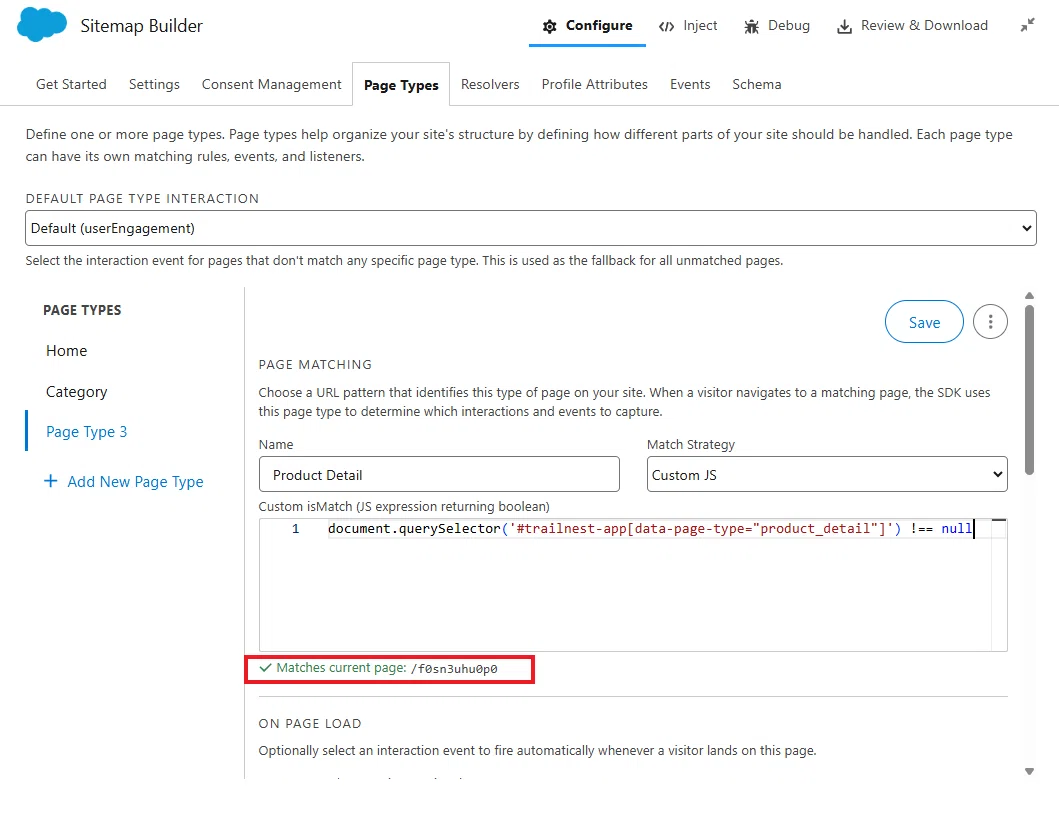The width and height of the screenshot is (1059, 820).
Task: Click the Debug bug icon
Action: click(752, 26)
